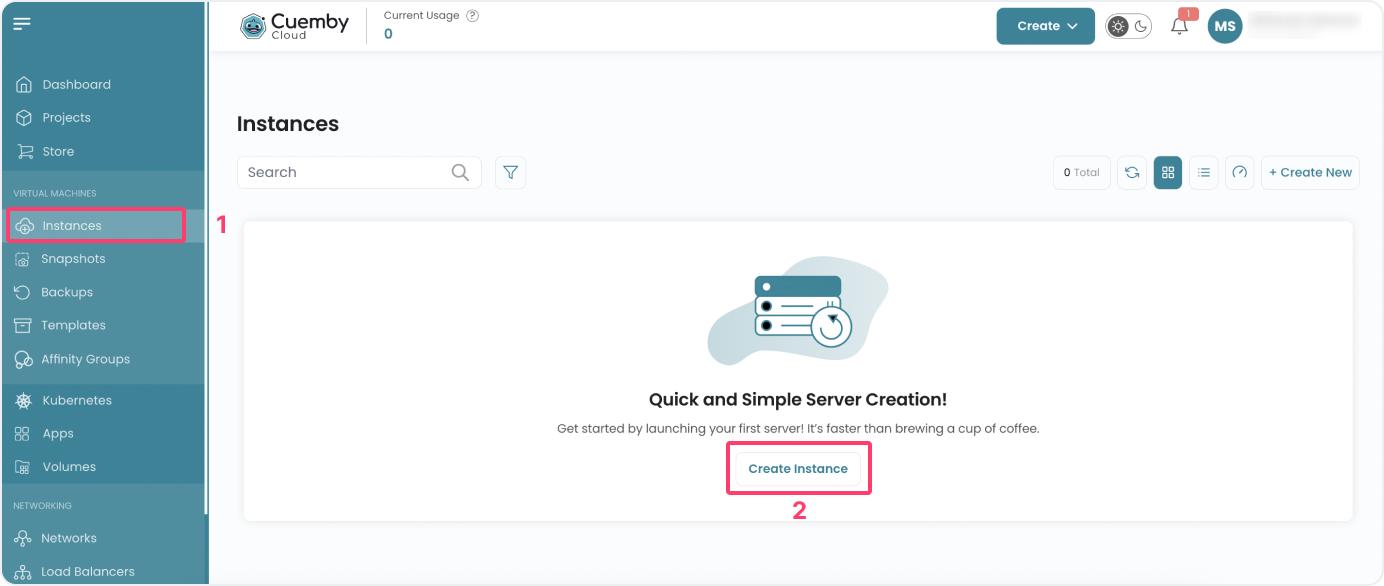Image resolution: width=1384 pixels, height=586 pixels.
Task: Click the + Create New button
Action: pos(1310,172)
